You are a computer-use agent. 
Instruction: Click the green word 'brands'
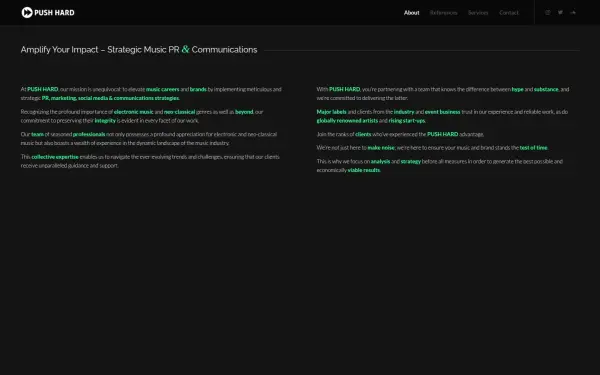(198, 89)
